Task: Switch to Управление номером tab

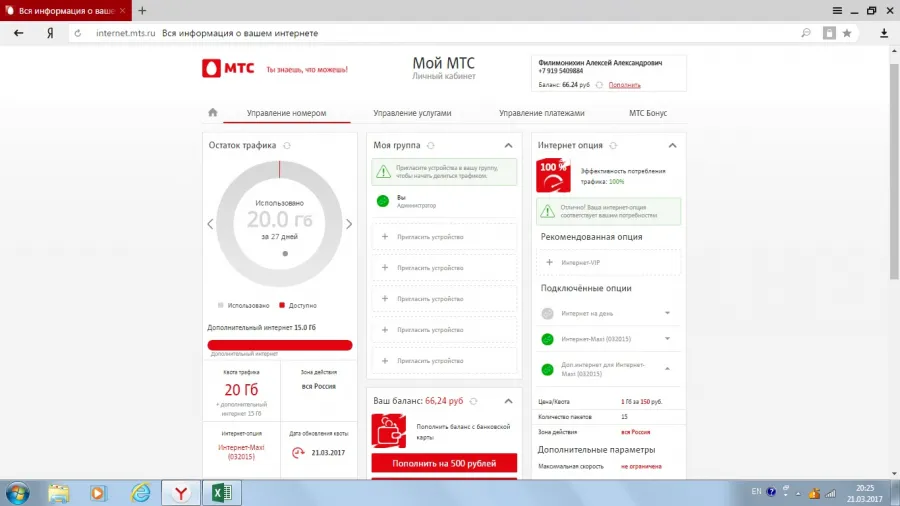Action: (x=286, y=113)
